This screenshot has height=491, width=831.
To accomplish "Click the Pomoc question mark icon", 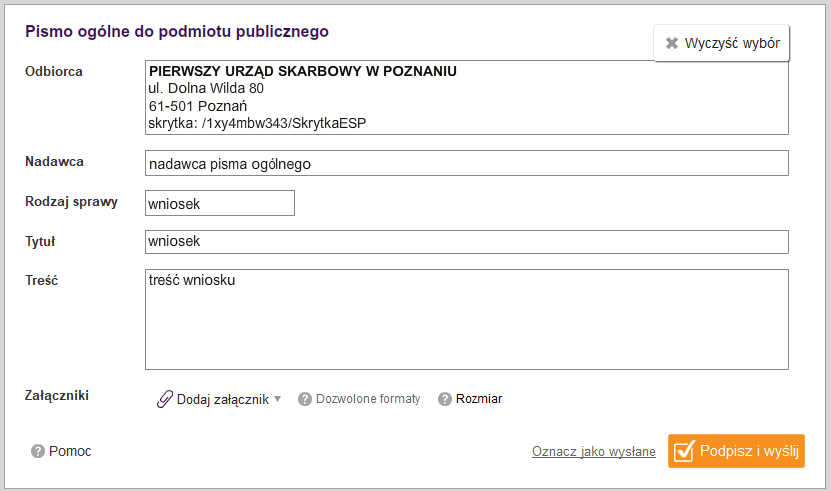I will point(38,451).
